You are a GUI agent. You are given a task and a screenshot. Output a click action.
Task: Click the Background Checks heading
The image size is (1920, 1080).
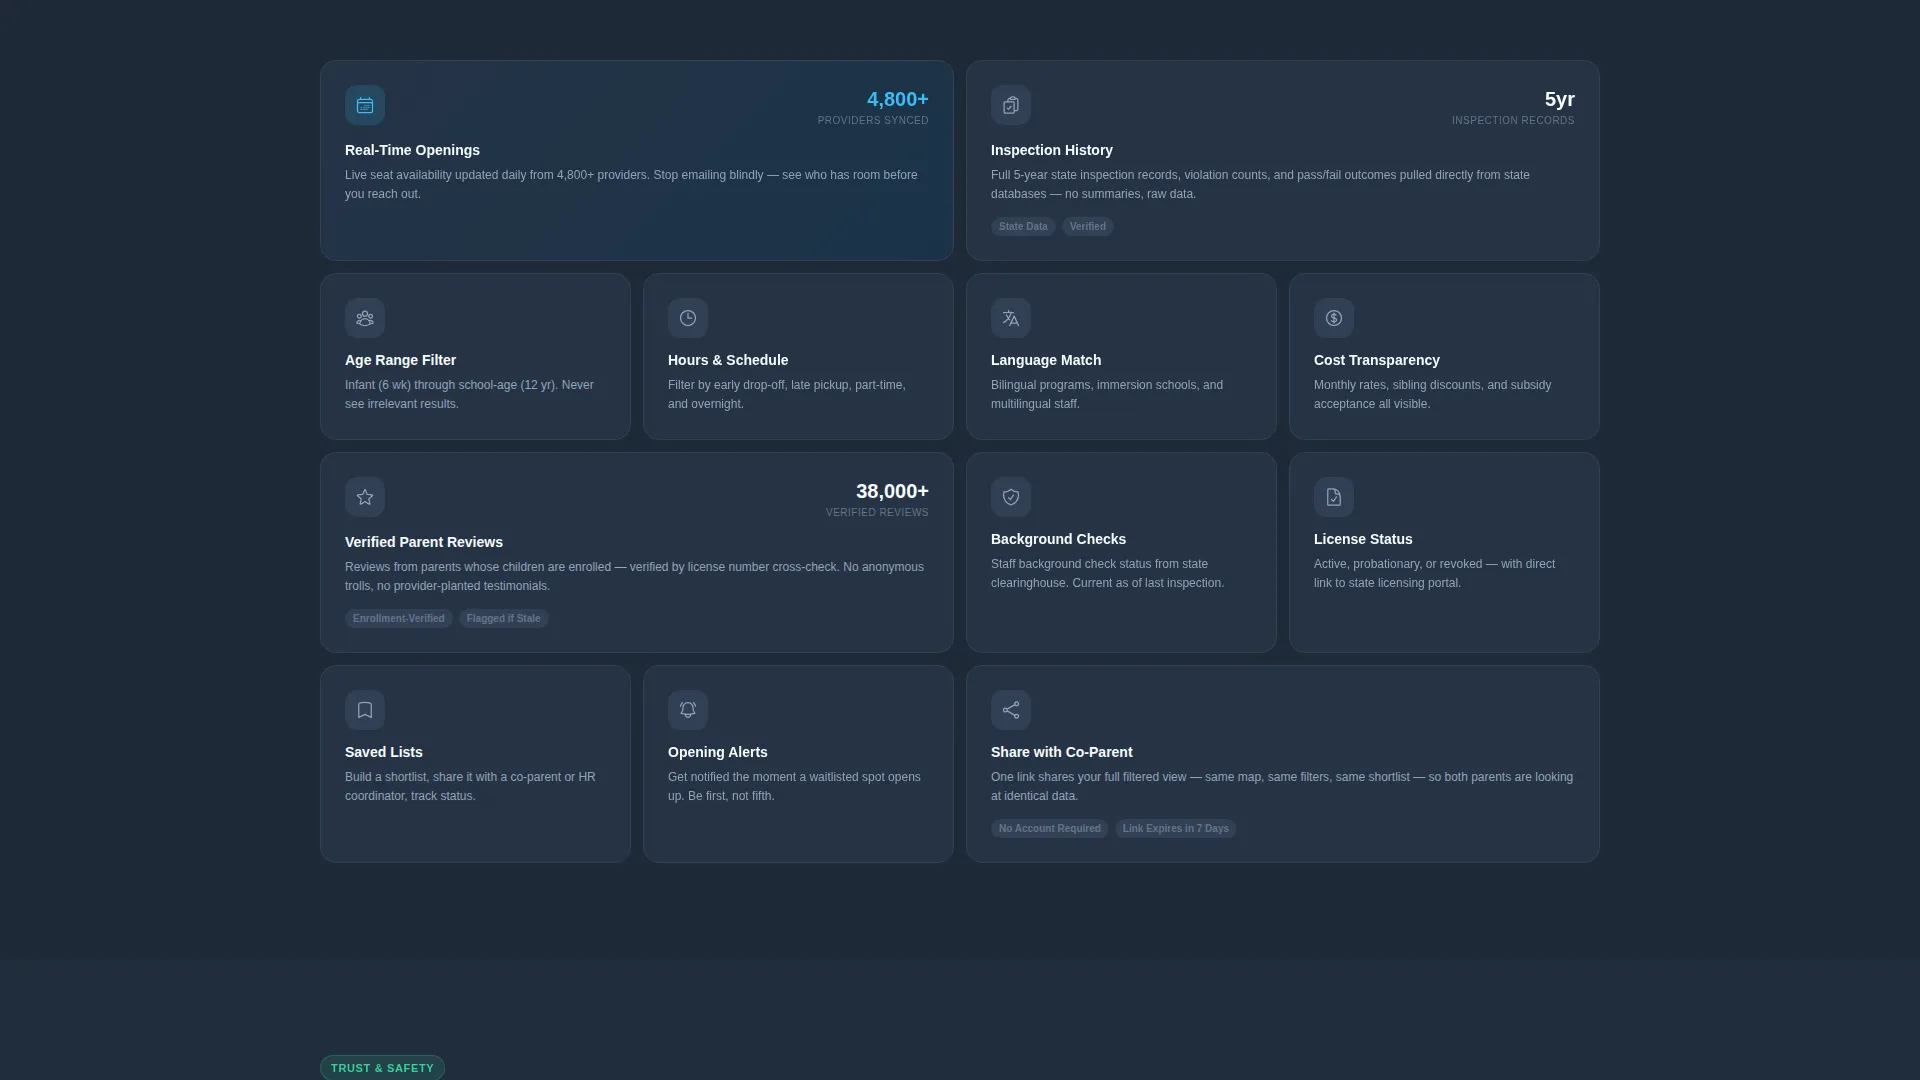pyautogui.click(x=1058, y=539)
